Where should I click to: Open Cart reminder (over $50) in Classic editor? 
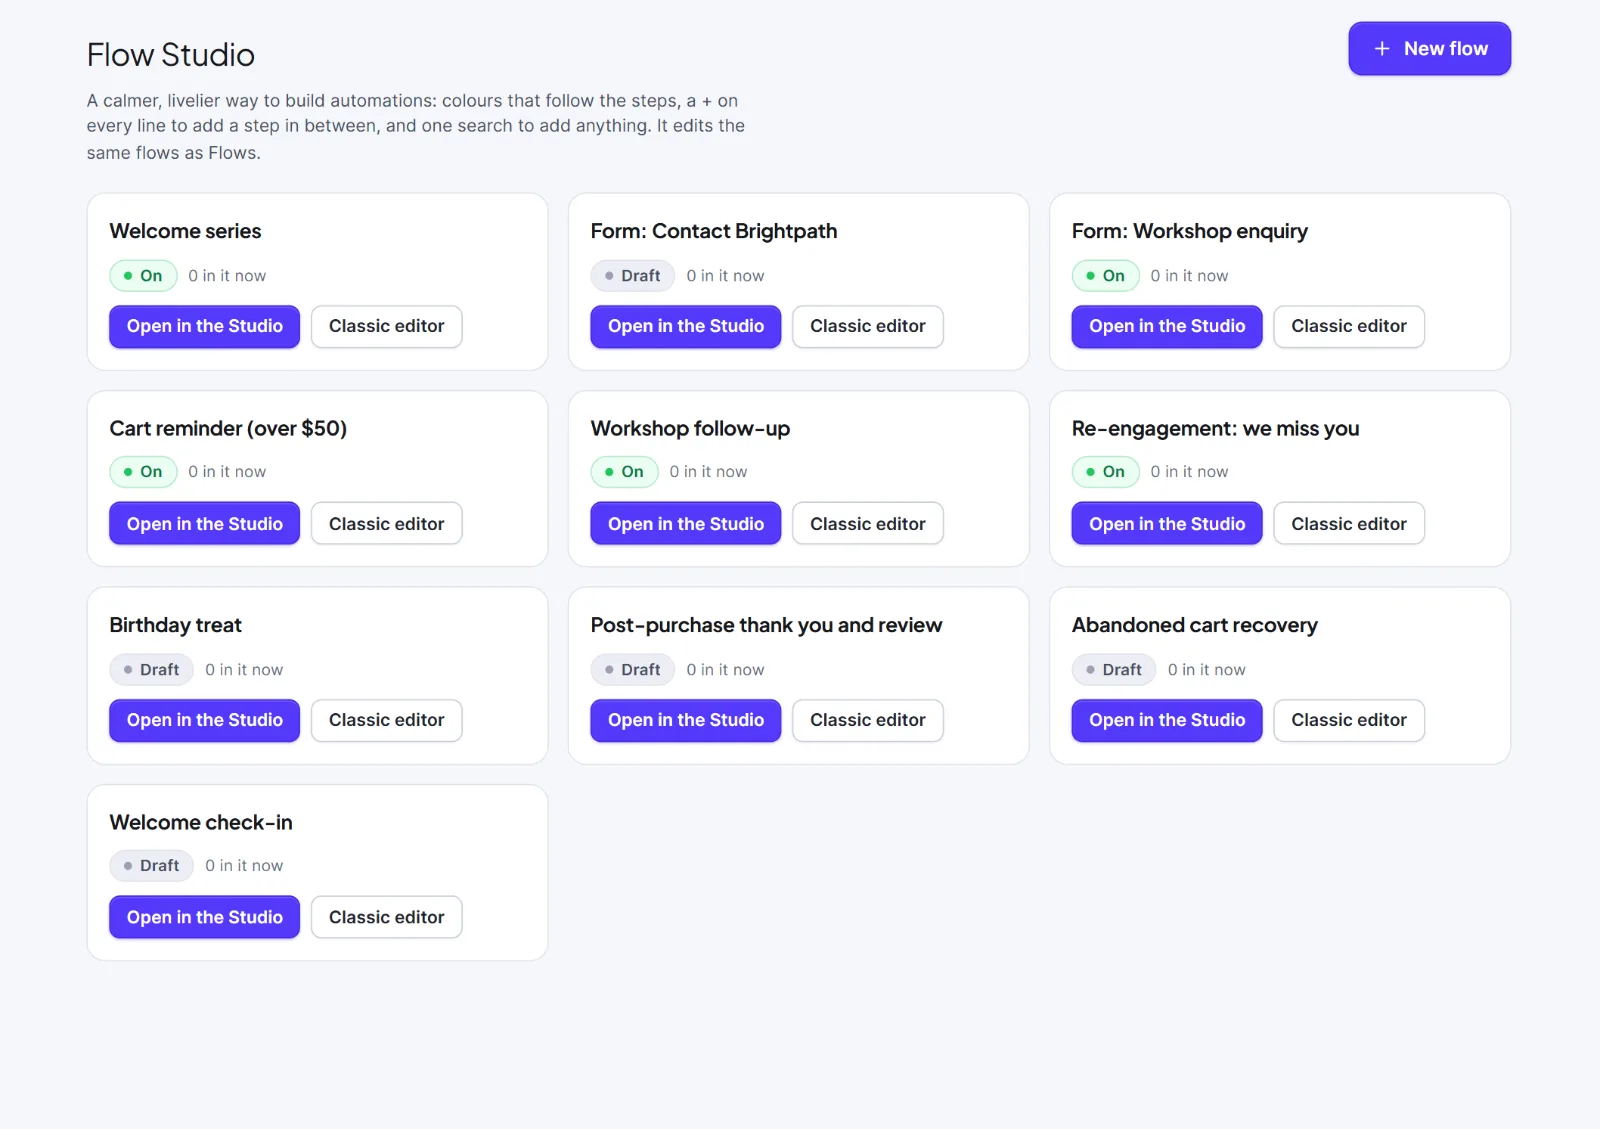386,523
